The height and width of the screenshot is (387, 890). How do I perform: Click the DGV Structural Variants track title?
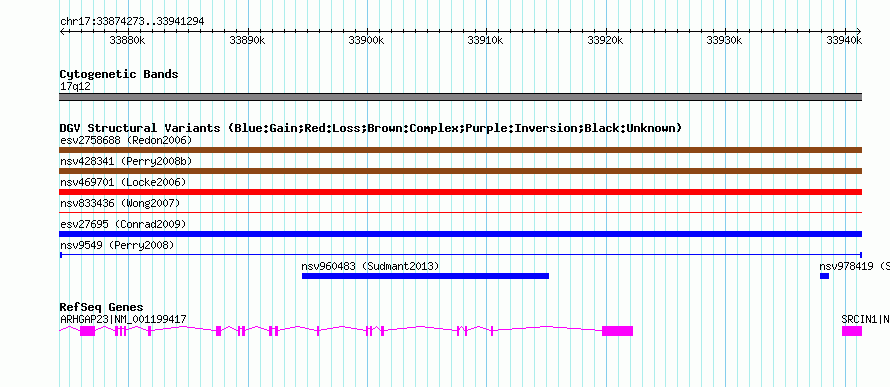371,128
